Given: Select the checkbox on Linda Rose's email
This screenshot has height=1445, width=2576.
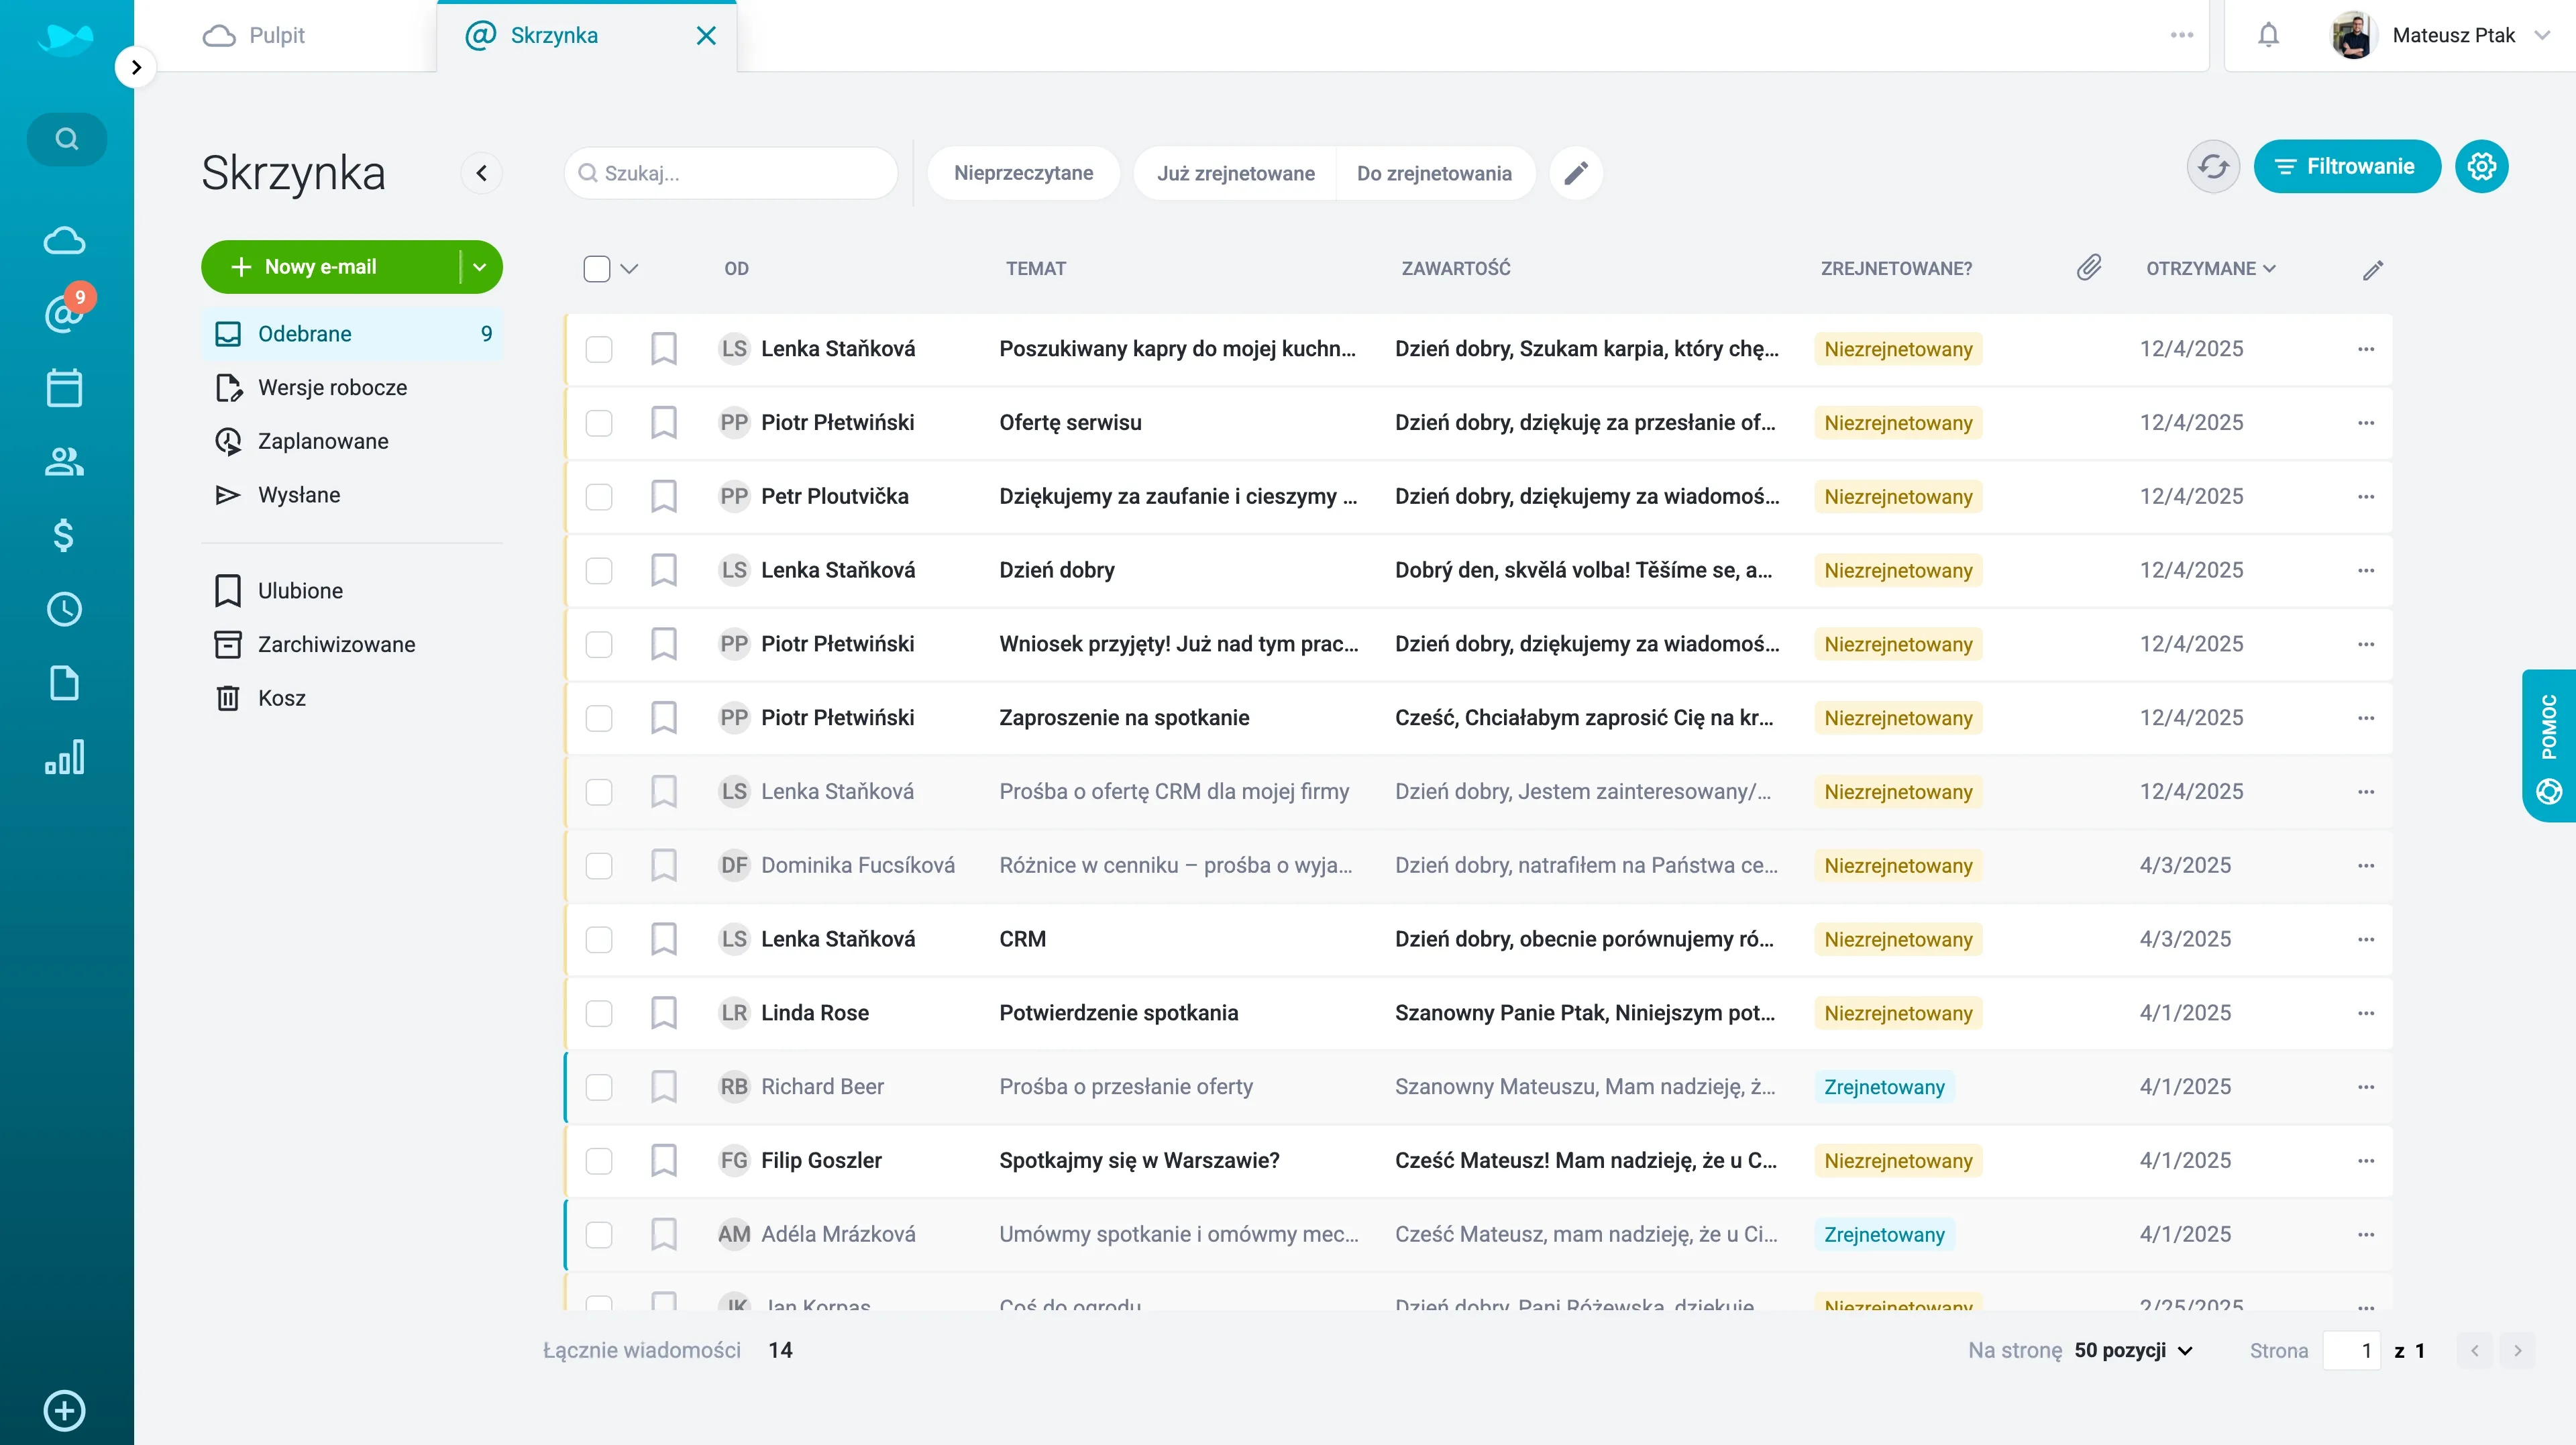Looking at the screenshot, I should coord(599,1012).
